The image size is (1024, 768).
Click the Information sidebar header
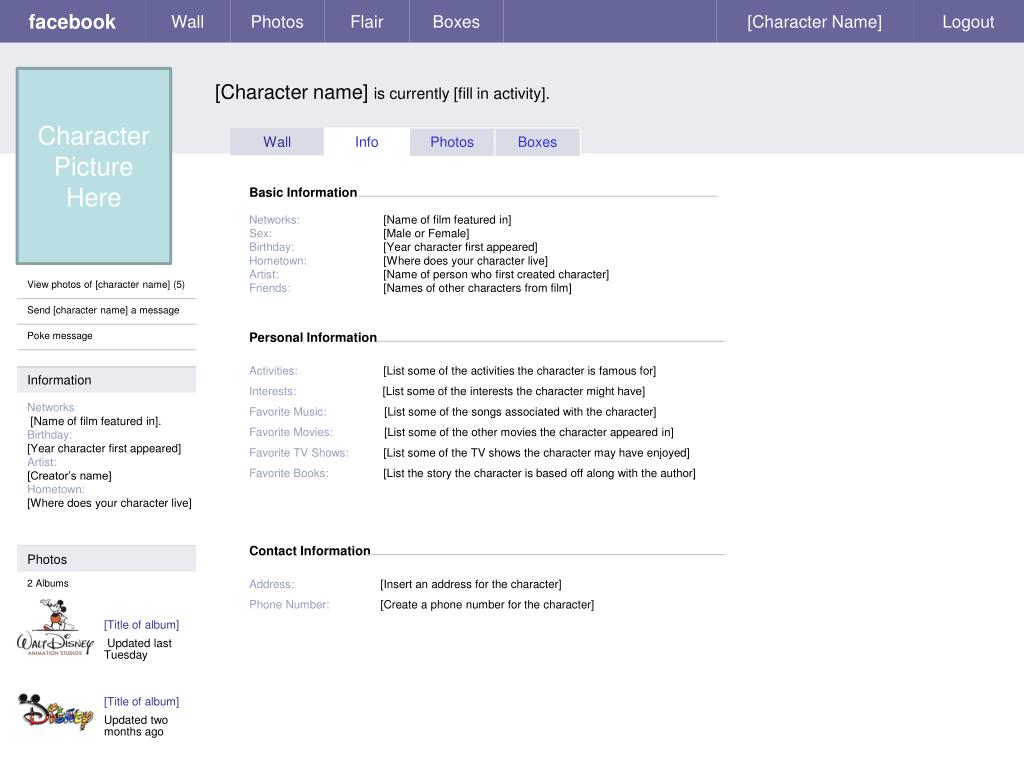pyautogui.click(x=106, y=380)
